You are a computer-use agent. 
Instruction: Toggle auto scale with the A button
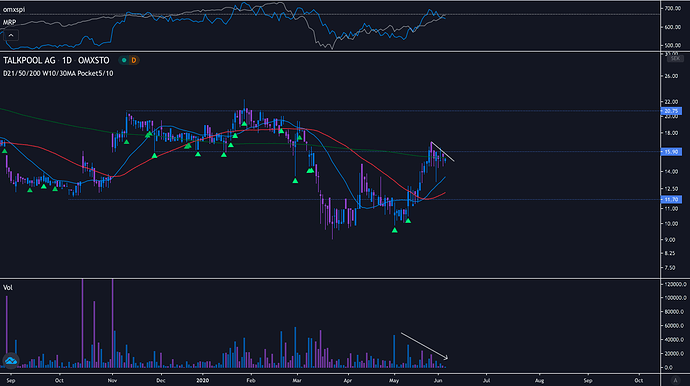click(675, 380)
